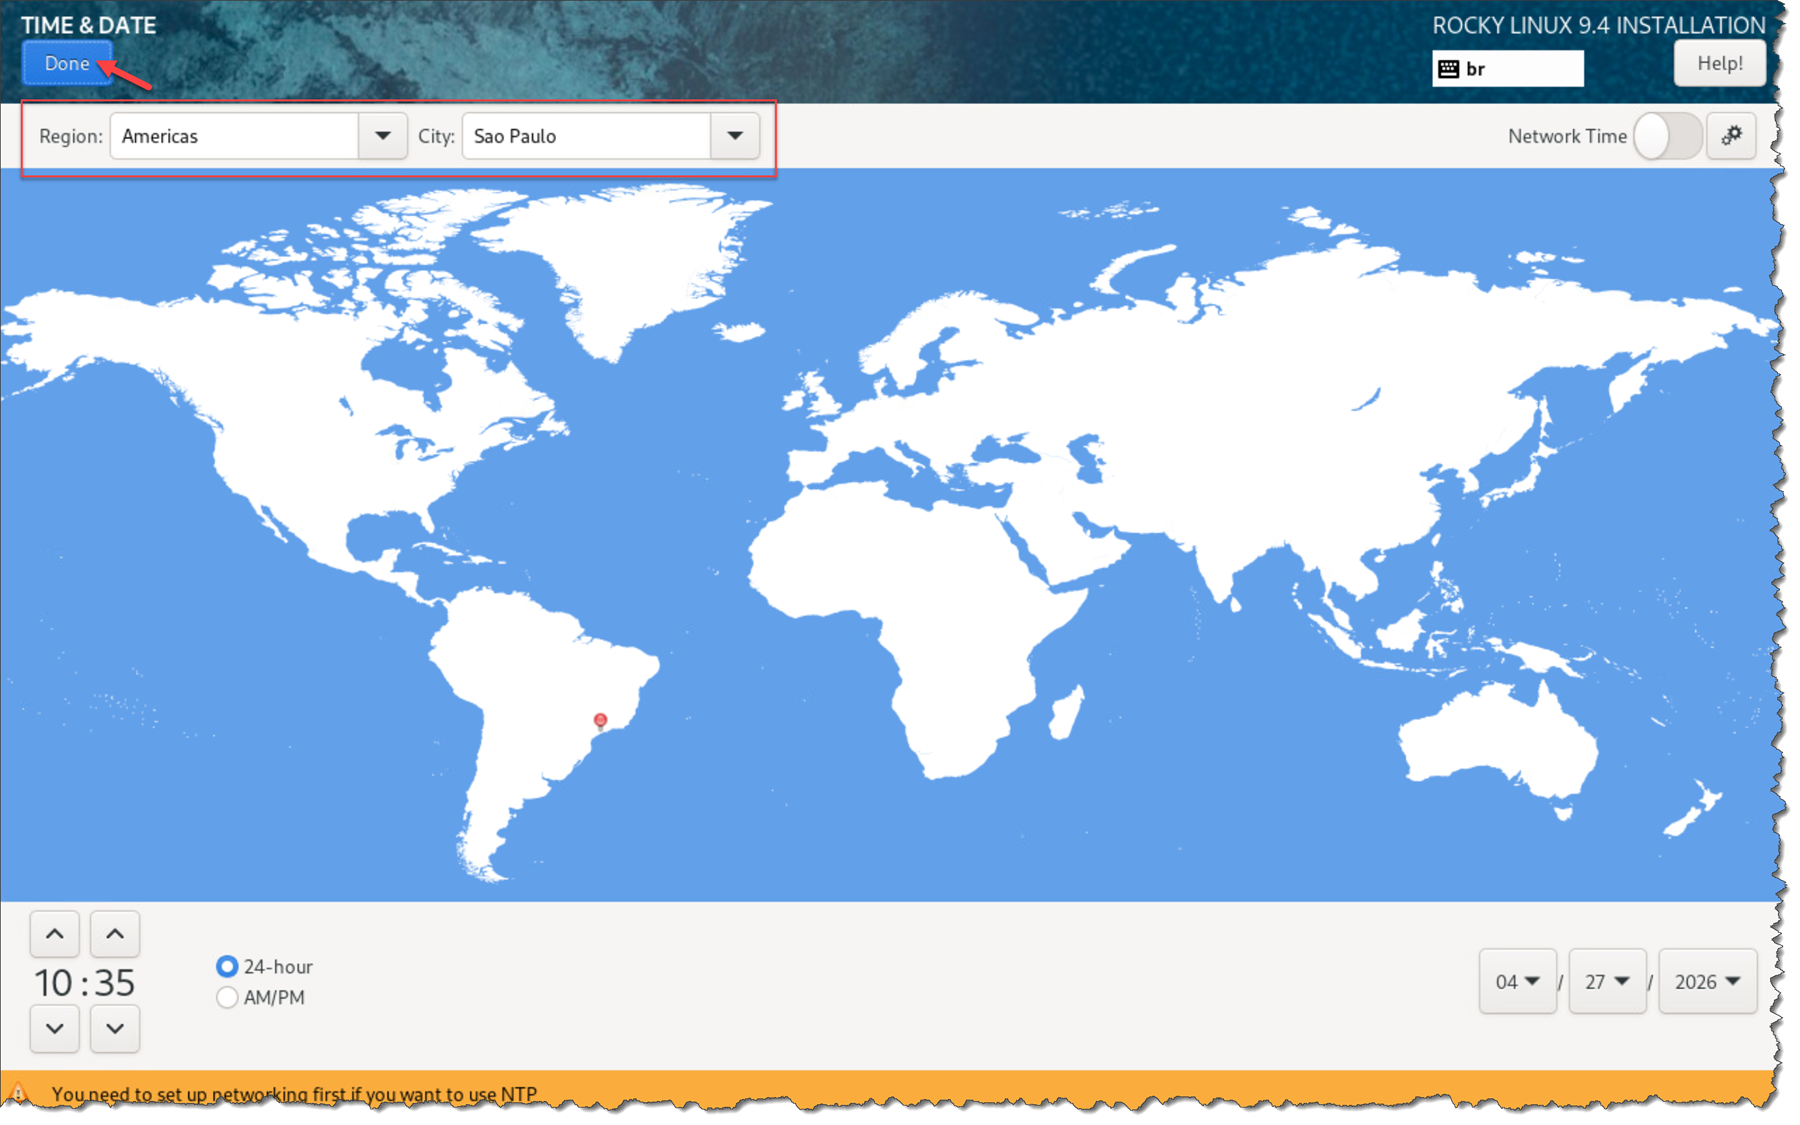
Task: Click the red Sao Paulo map pin
Action: 600,721
